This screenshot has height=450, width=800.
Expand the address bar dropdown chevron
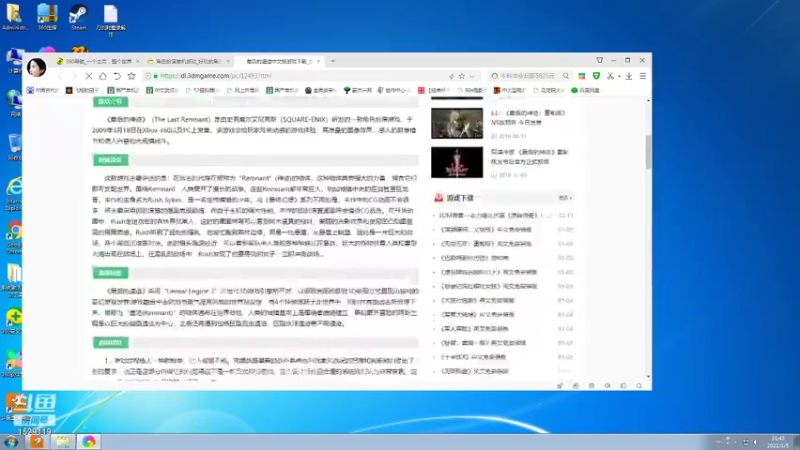(472, 76)
